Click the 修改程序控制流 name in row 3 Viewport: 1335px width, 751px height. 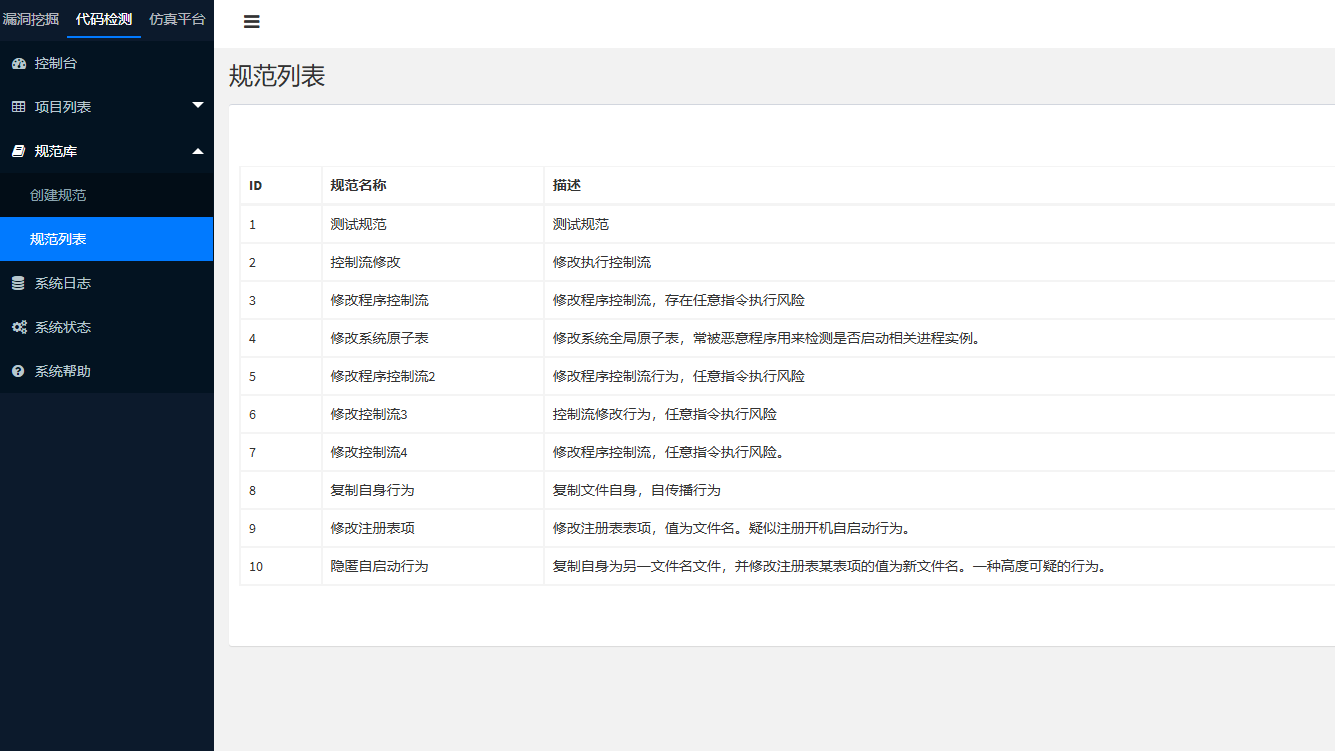[x=380, y=300]
